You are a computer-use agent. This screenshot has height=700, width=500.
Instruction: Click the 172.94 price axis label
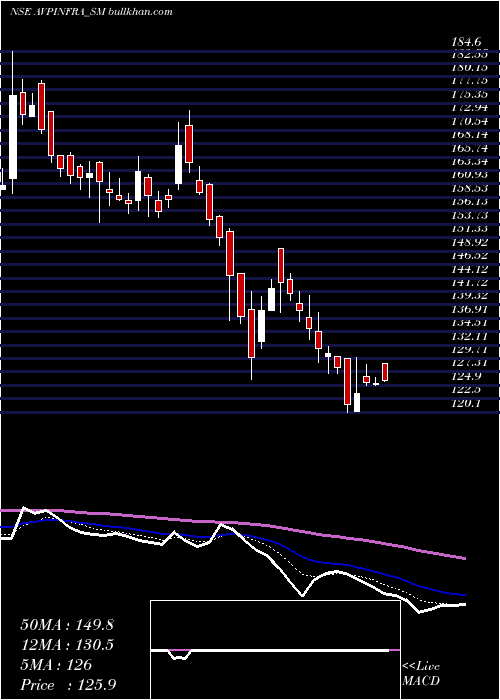coord(469,108)
